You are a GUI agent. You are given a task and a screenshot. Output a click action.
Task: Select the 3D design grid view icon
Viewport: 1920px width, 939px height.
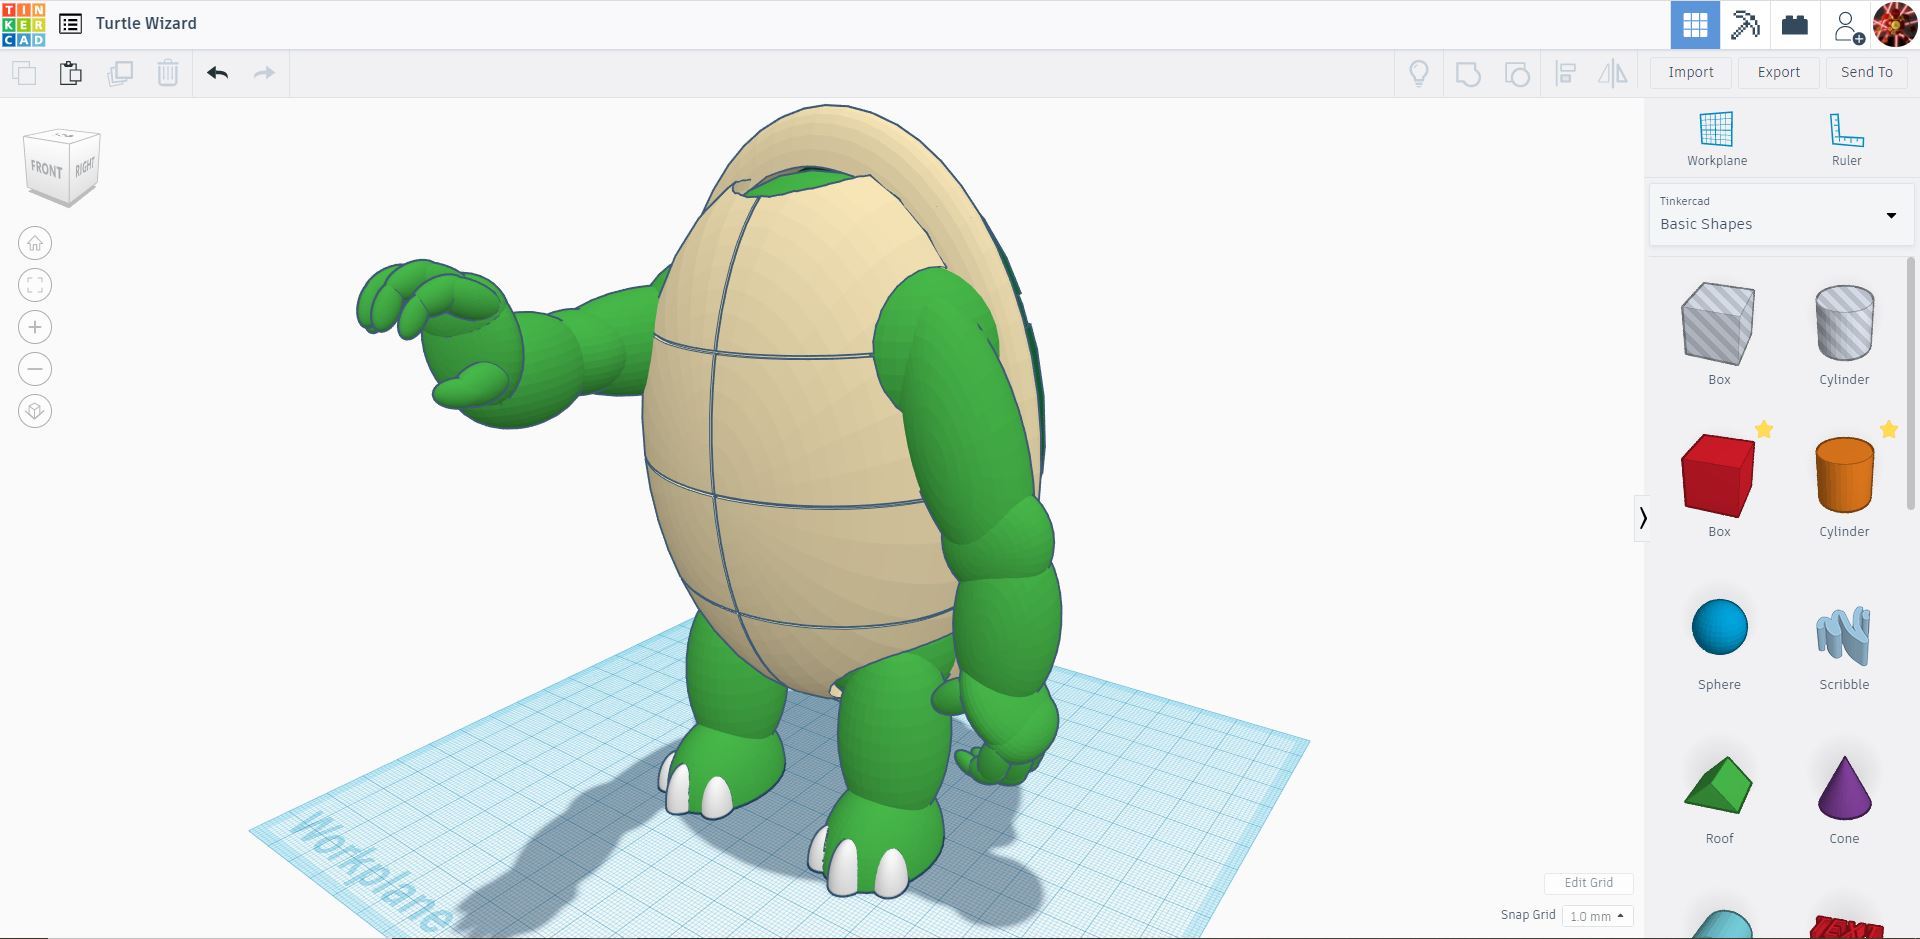1695,25
